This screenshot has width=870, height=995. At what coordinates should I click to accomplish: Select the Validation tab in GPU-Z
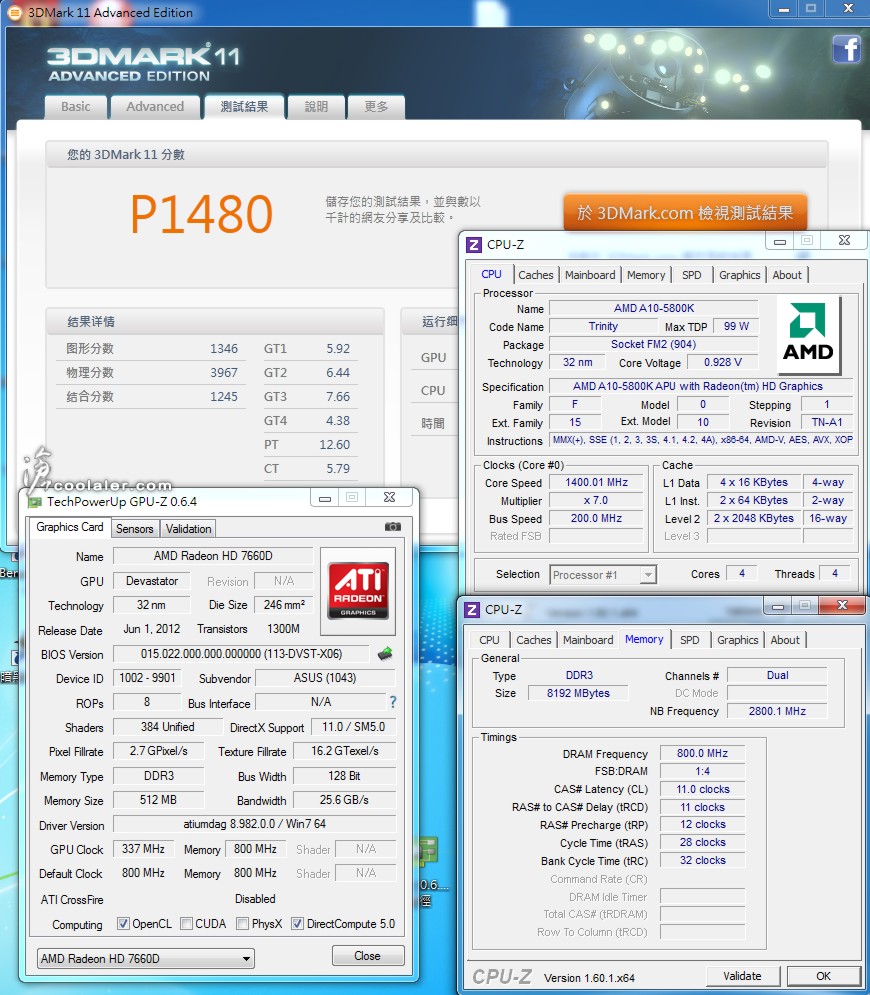click(x=188, y=529)
